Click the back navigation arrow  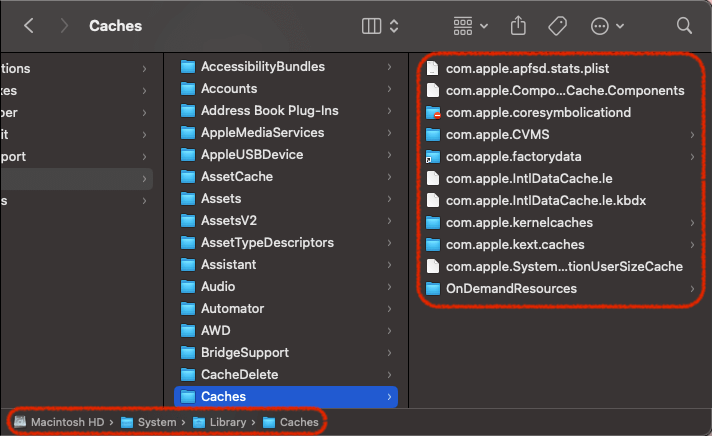[29, 26]
